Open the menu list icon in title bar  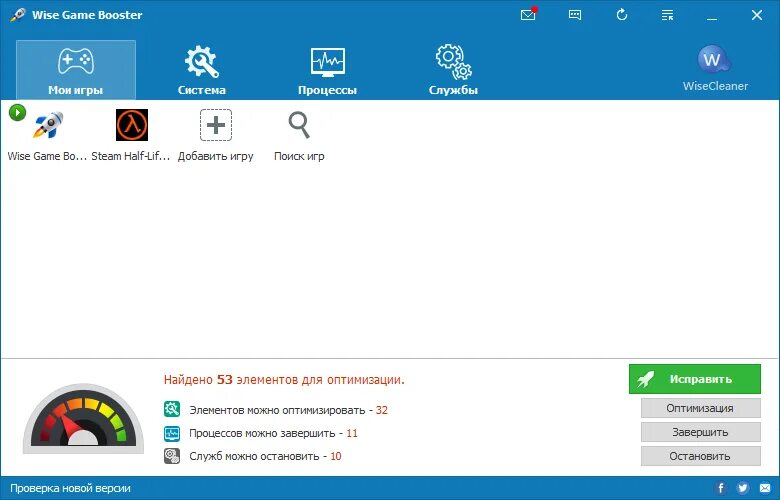[668, 15]
